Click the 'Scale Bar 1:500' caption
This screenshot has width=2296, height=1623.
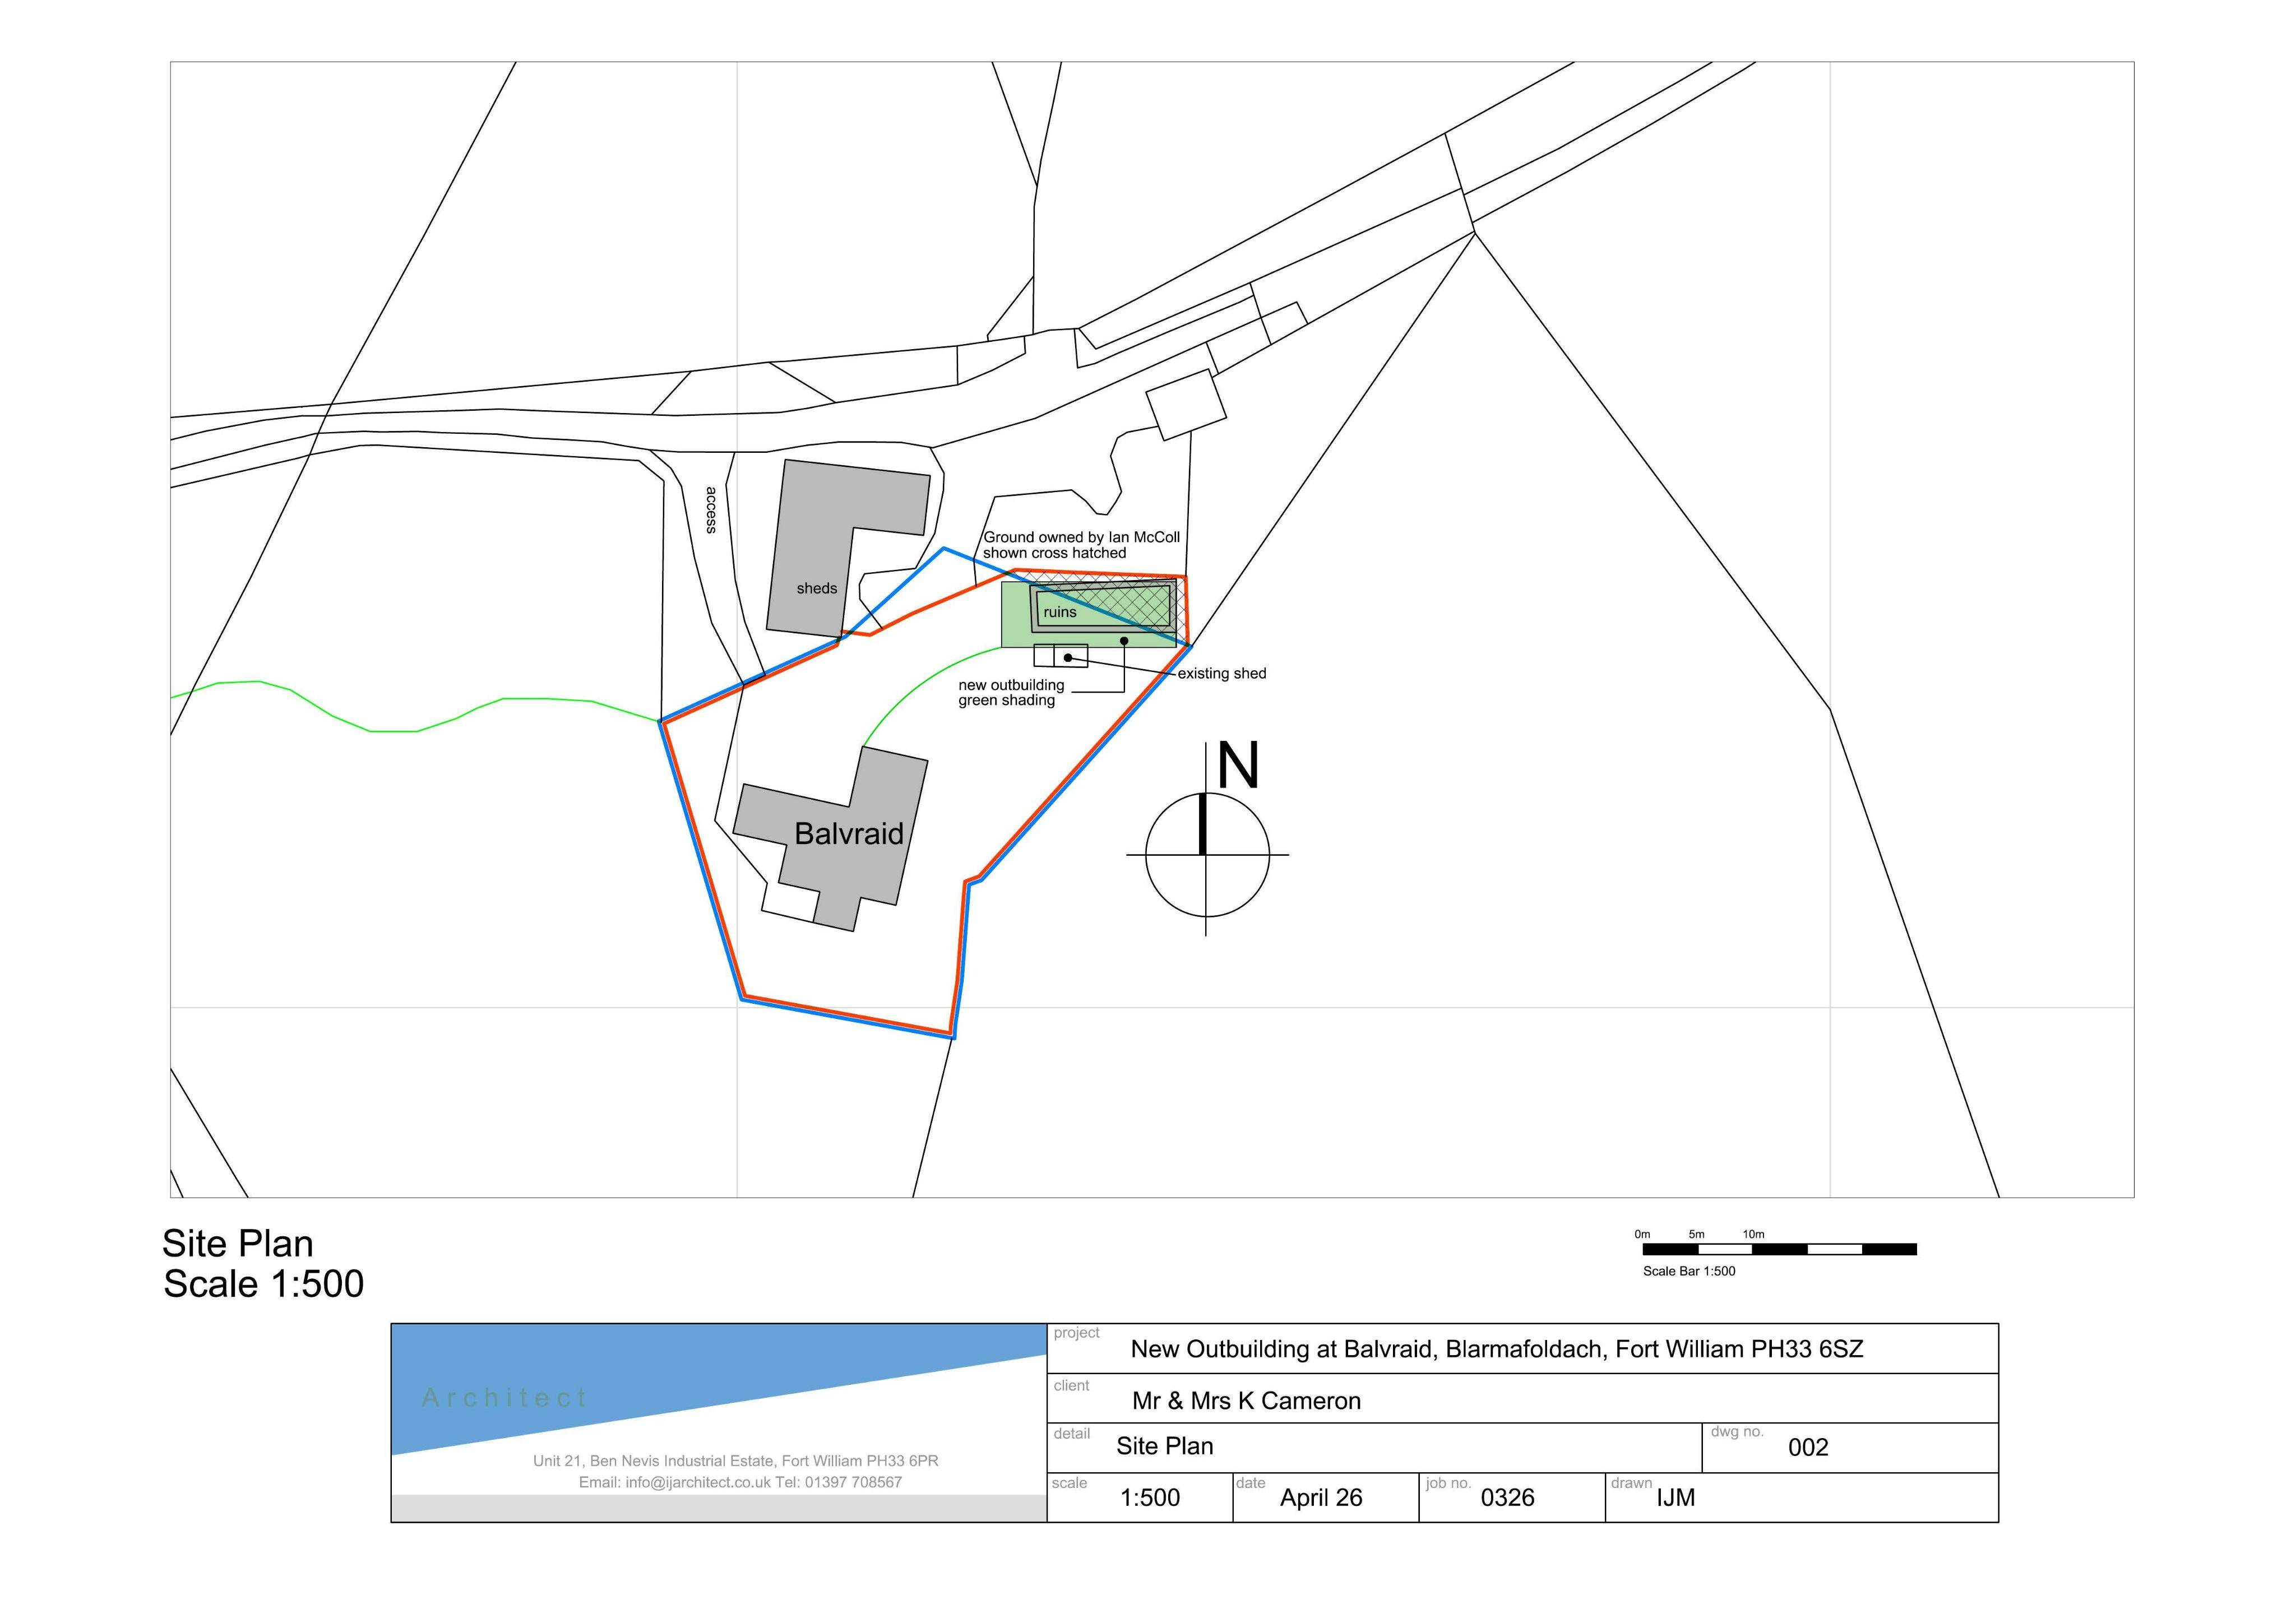(x=1689, y=1271)
